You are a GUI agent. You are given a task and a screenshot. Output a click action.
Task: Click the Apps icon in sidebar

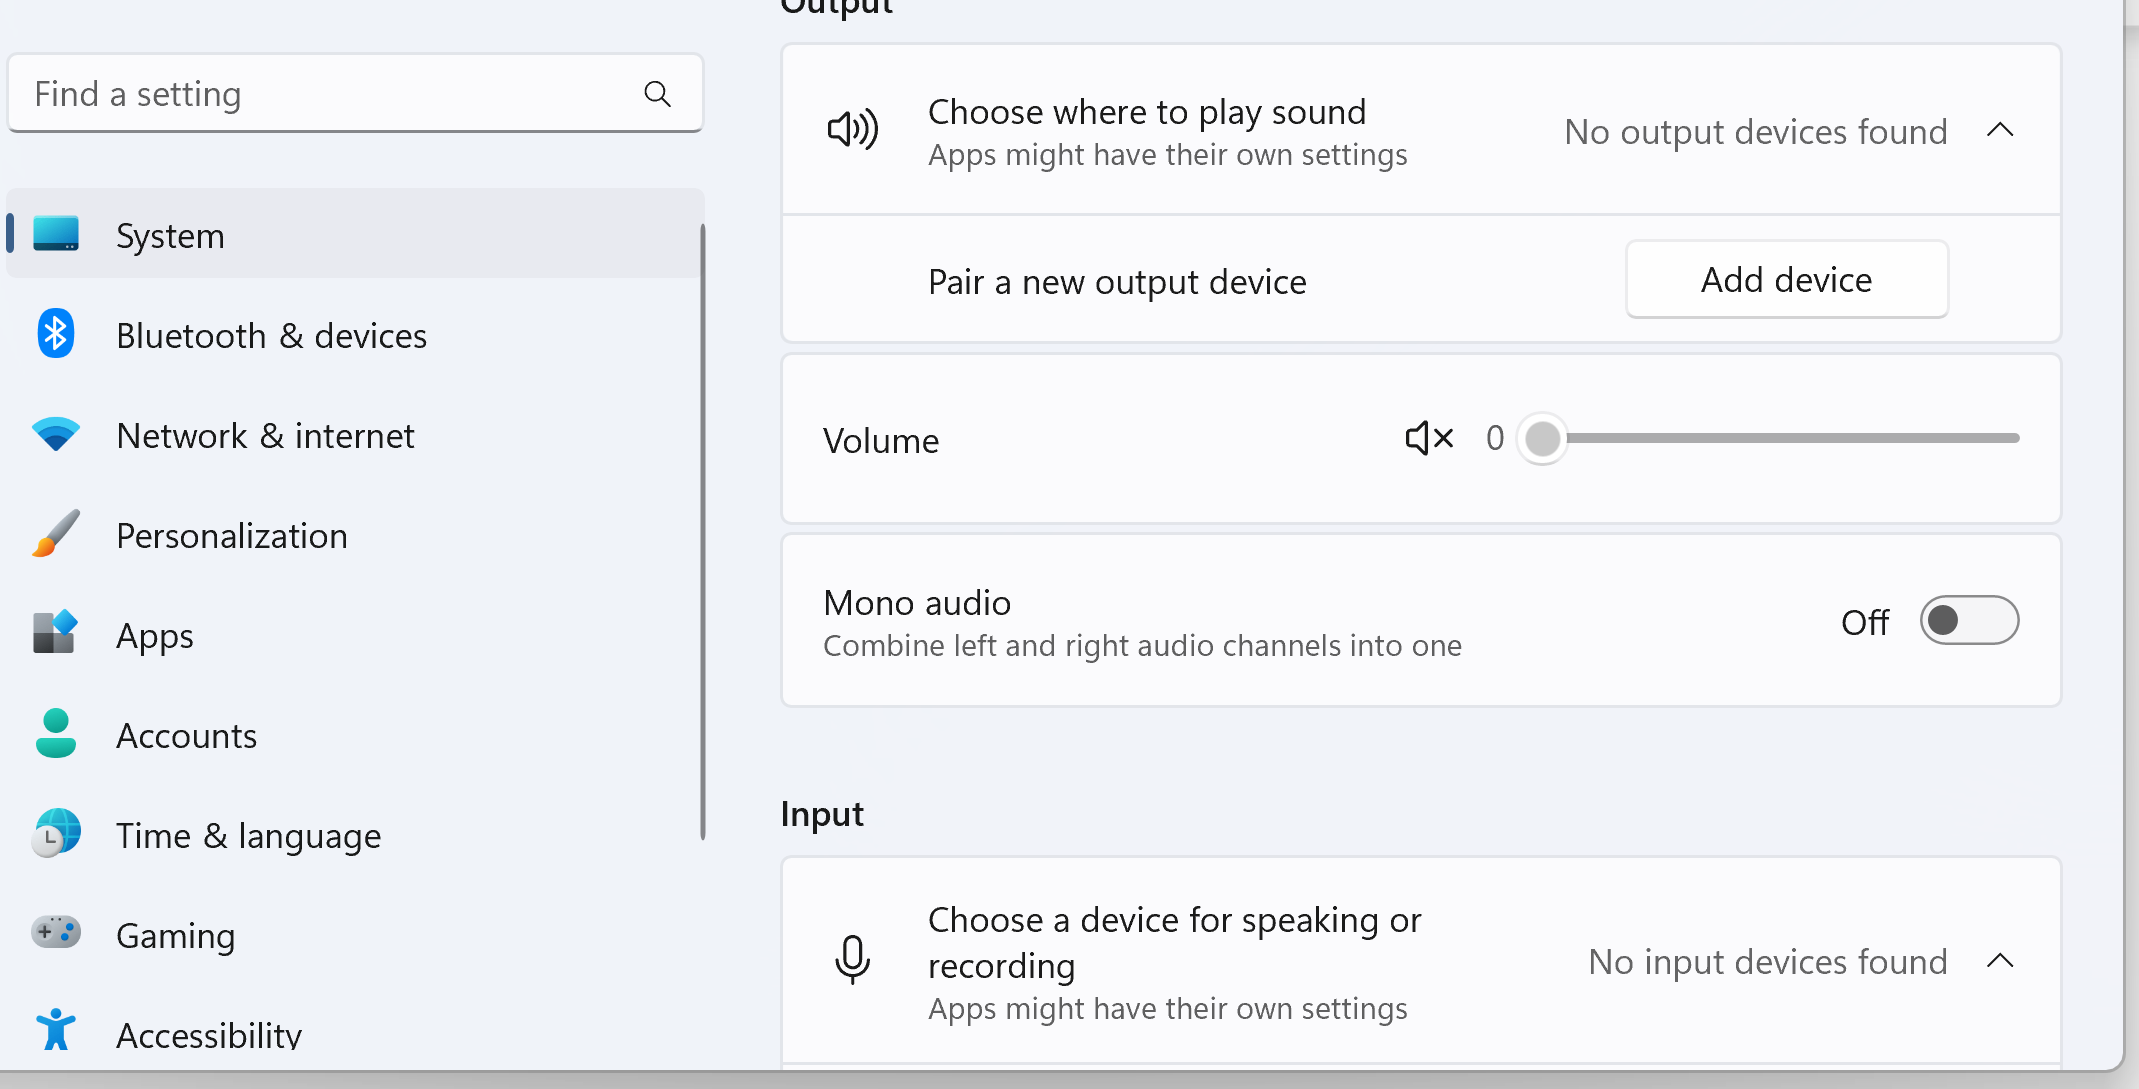pyautogui.click(x=56, y=633)
